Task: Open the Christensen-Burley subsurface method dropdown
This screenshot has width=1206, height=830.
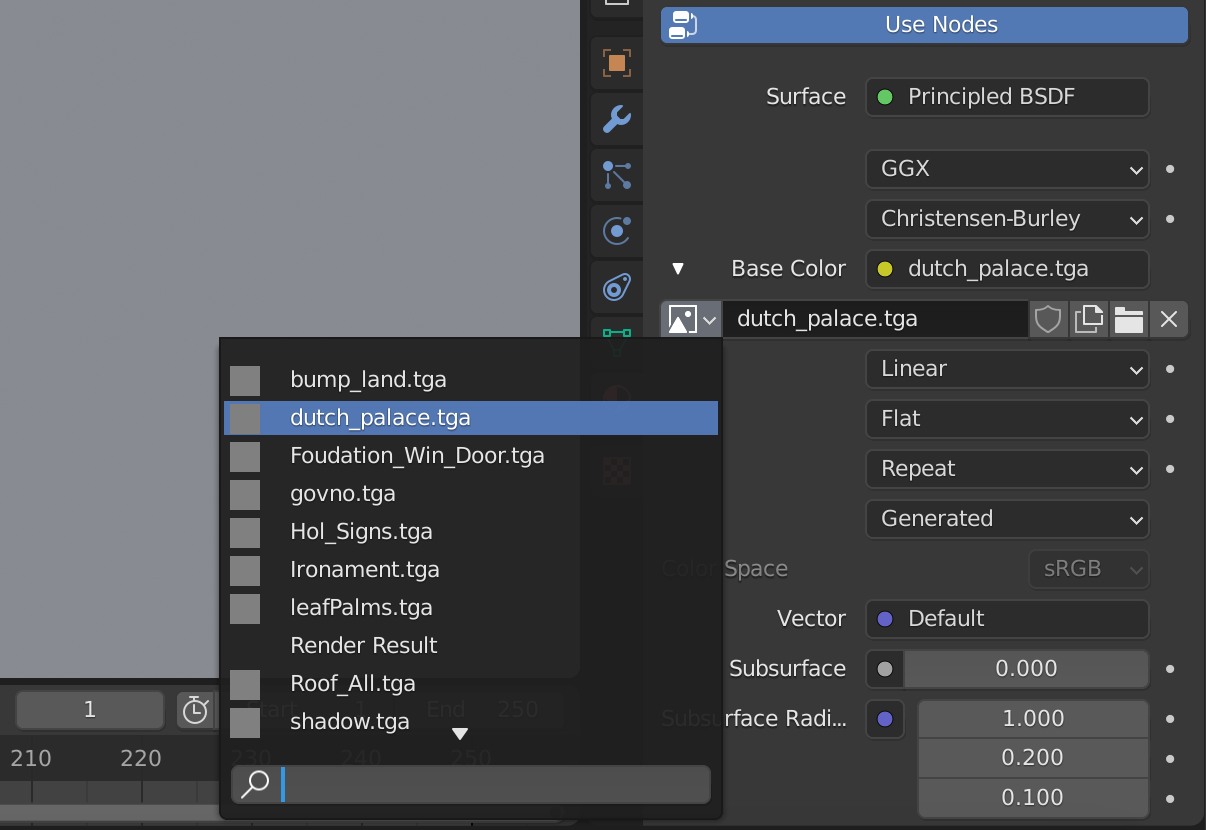Action: pyautogui.click(x=1007, y=219)
